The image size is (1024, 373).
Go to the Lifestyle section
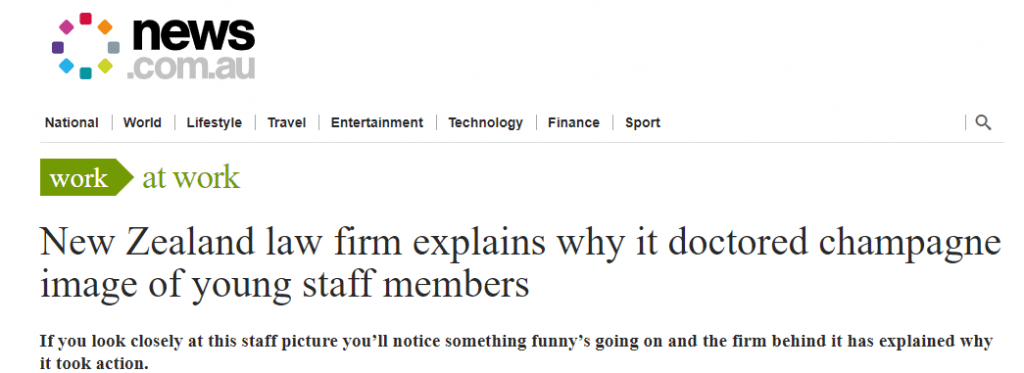point(214,123)
